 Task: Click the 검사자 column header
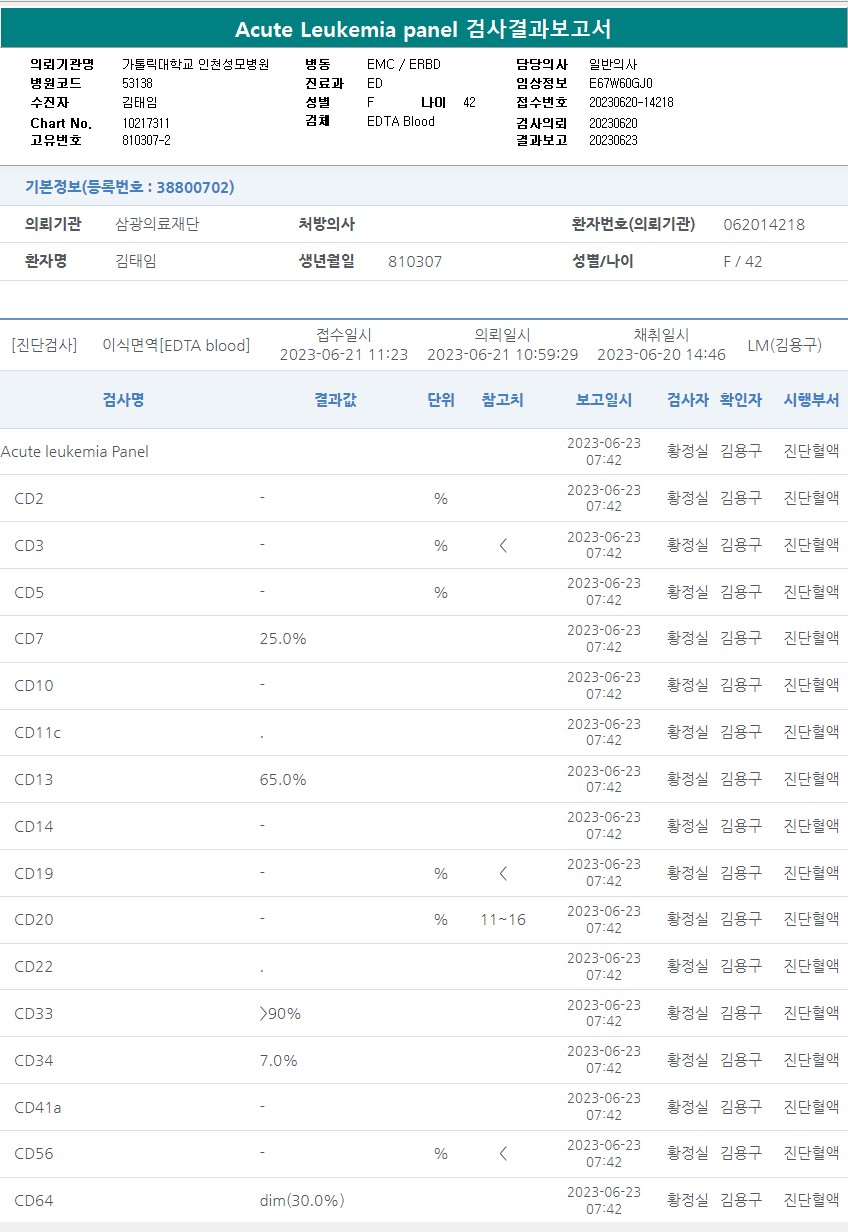688,400
